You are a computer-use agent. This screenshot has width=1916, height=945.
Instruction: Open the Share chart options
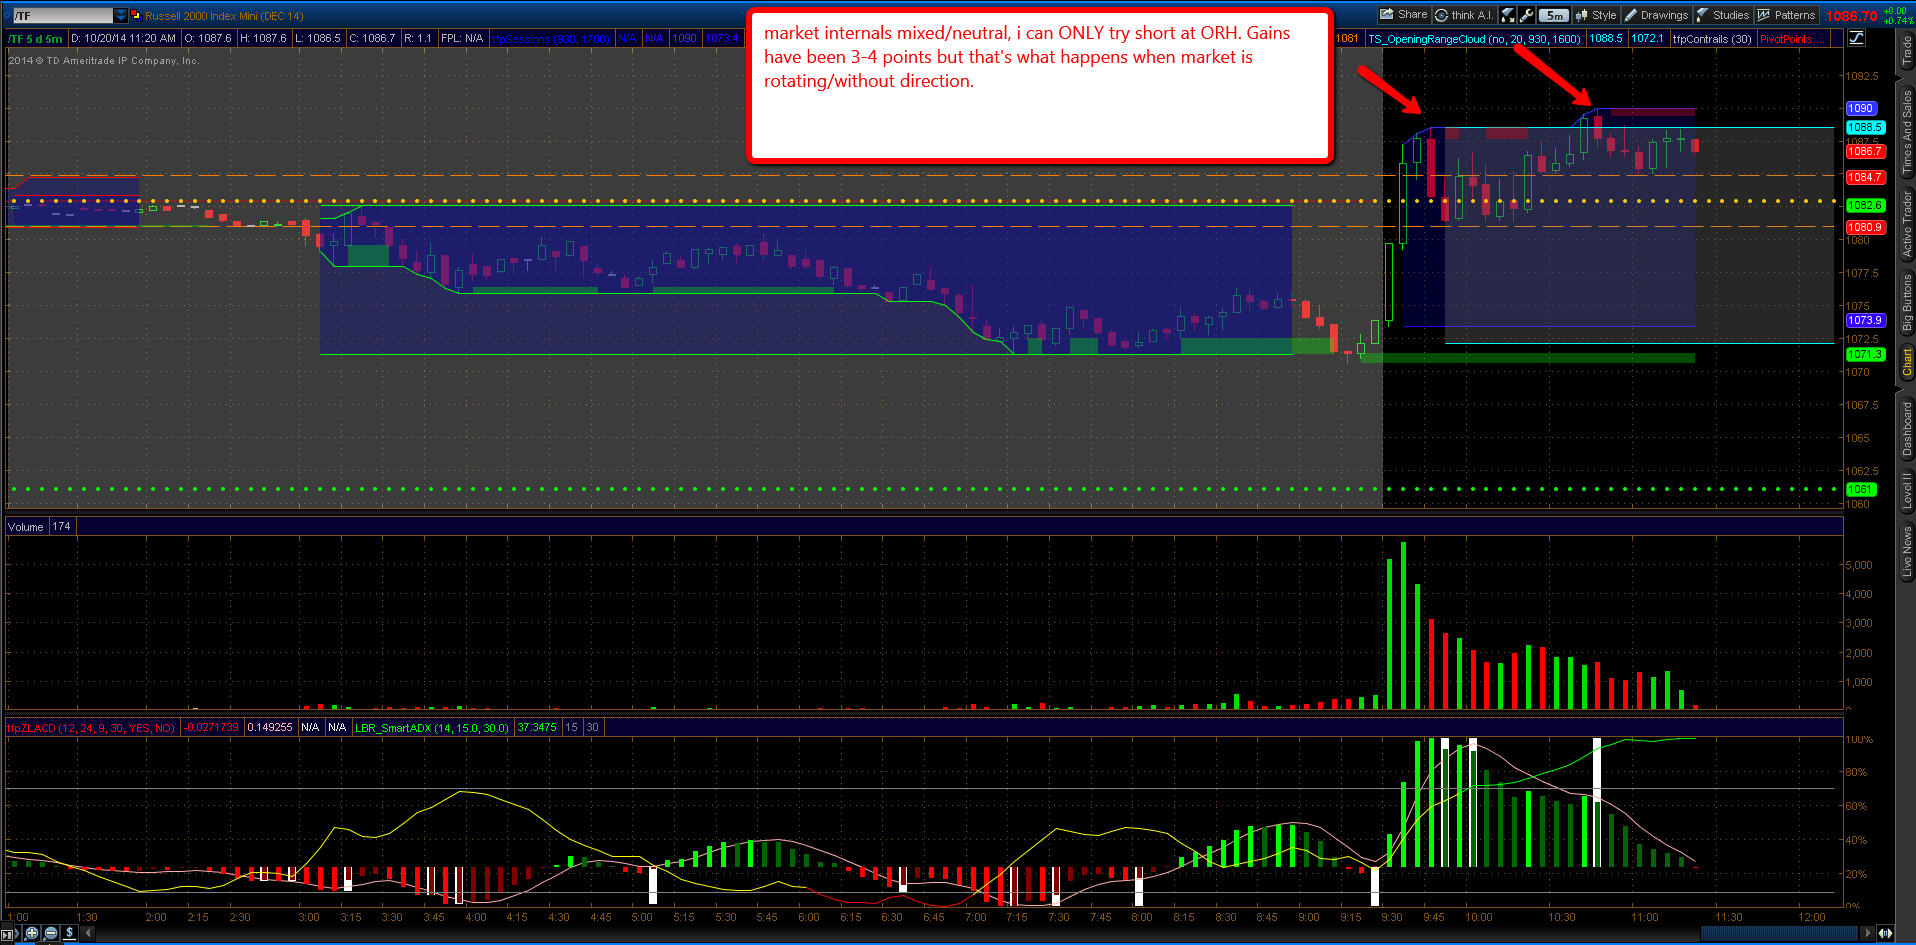1404,15
